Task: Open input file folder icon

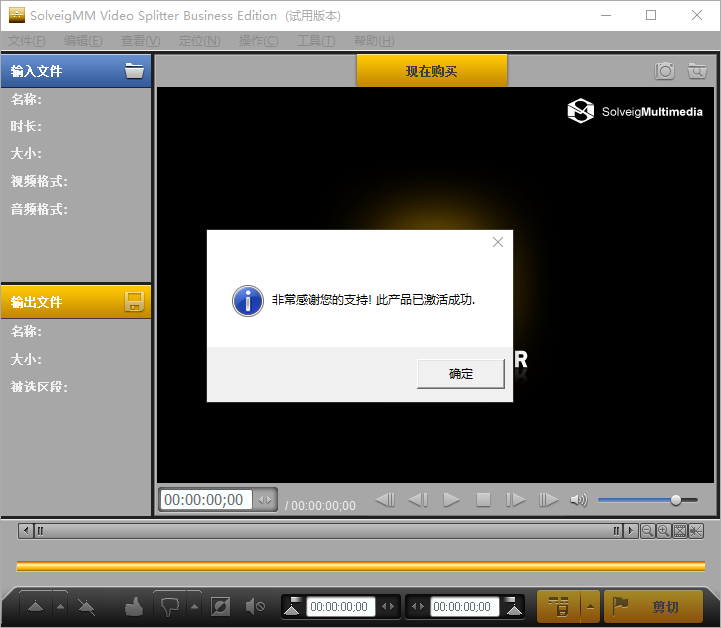Action: click(x=134, y=71)
